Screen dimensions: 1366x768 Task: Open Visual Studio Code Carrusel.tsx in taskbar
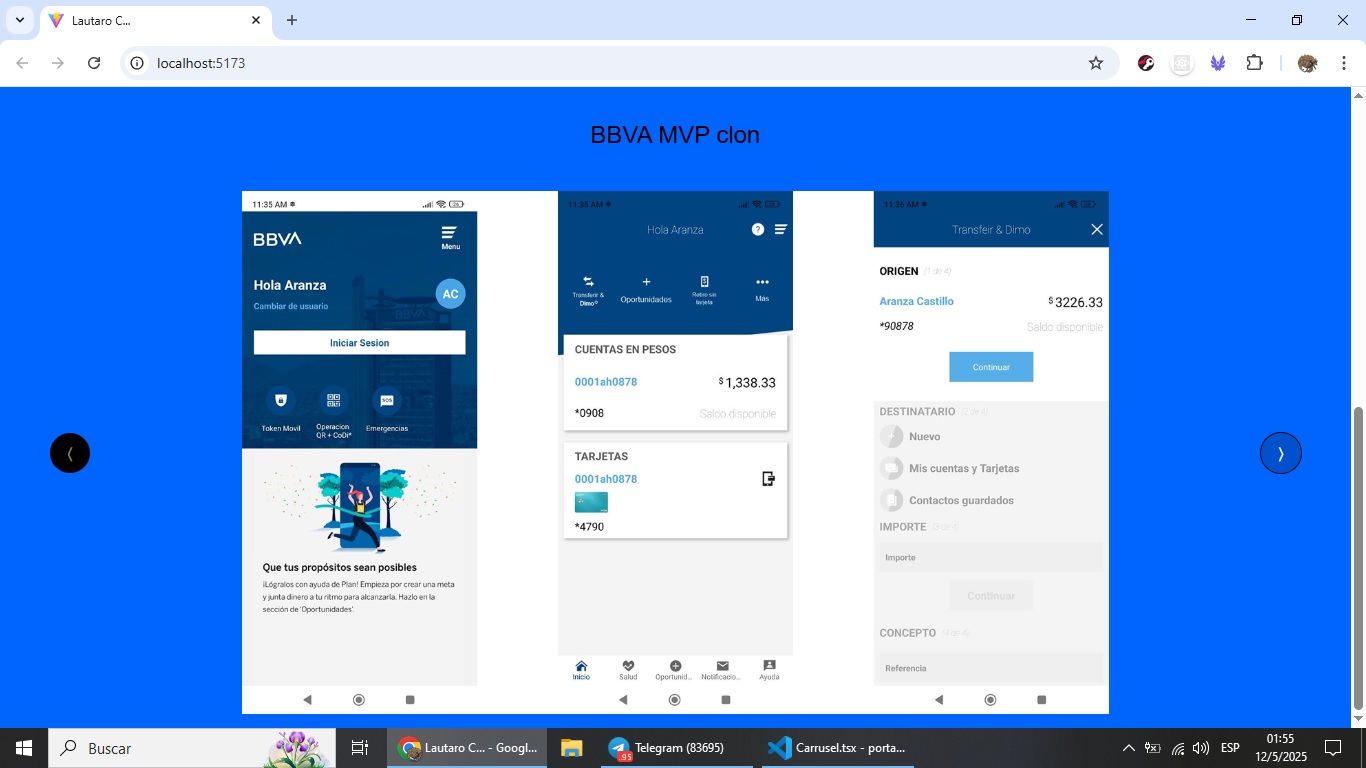(x=838, y=747)
